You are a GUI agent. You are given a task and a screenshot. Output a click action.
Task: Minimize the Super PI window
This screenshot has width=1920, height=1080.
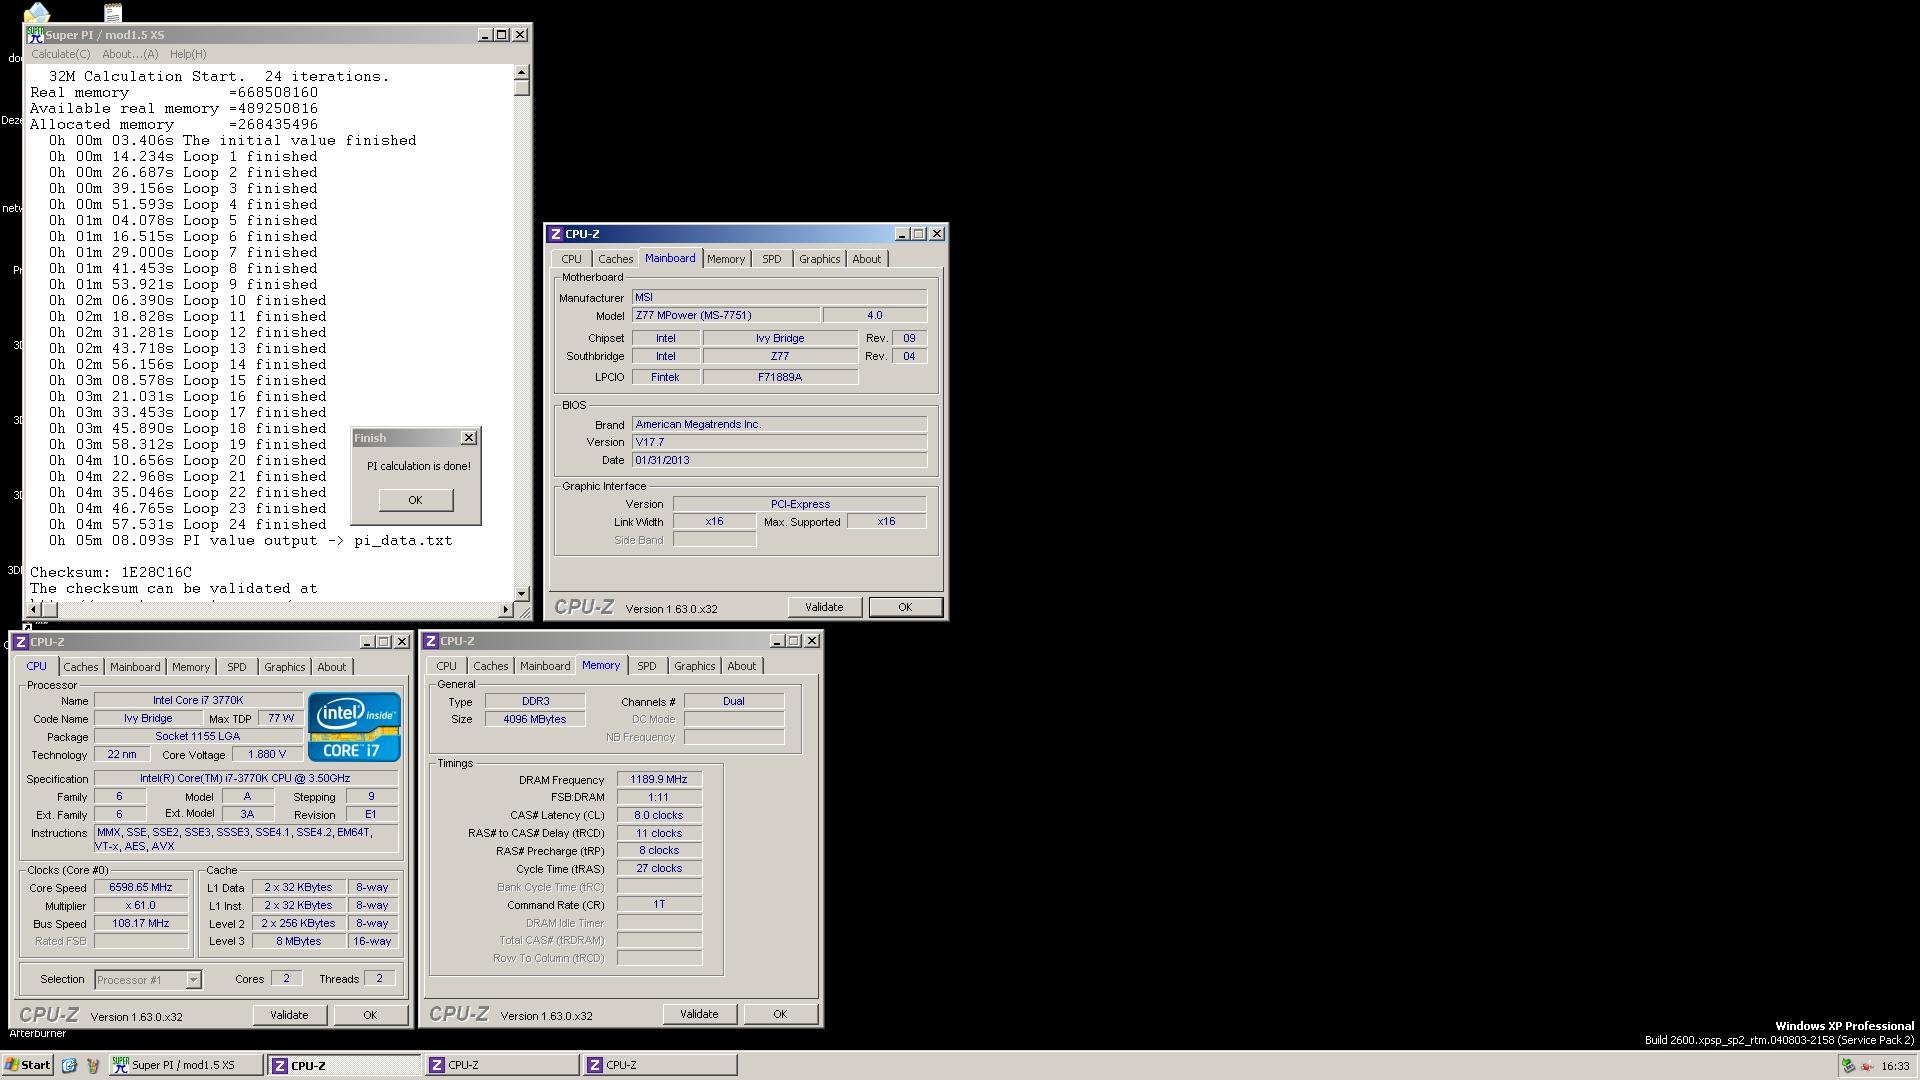485,35
